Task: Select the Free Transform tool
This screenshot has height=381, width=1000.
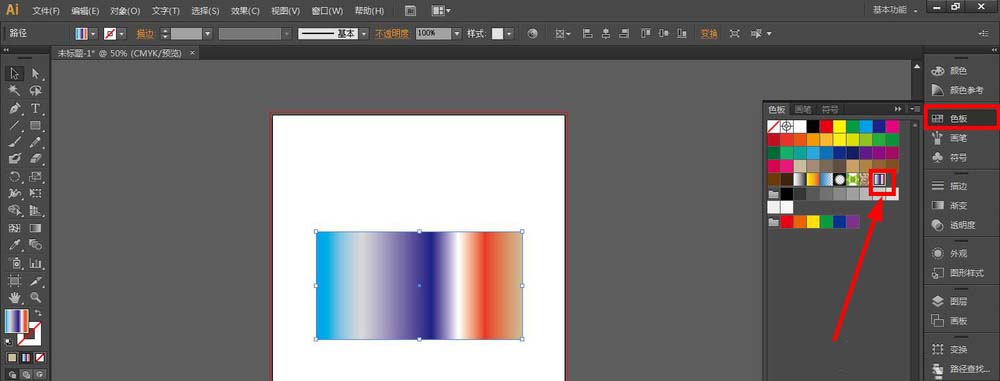Action: click(36, 193)
